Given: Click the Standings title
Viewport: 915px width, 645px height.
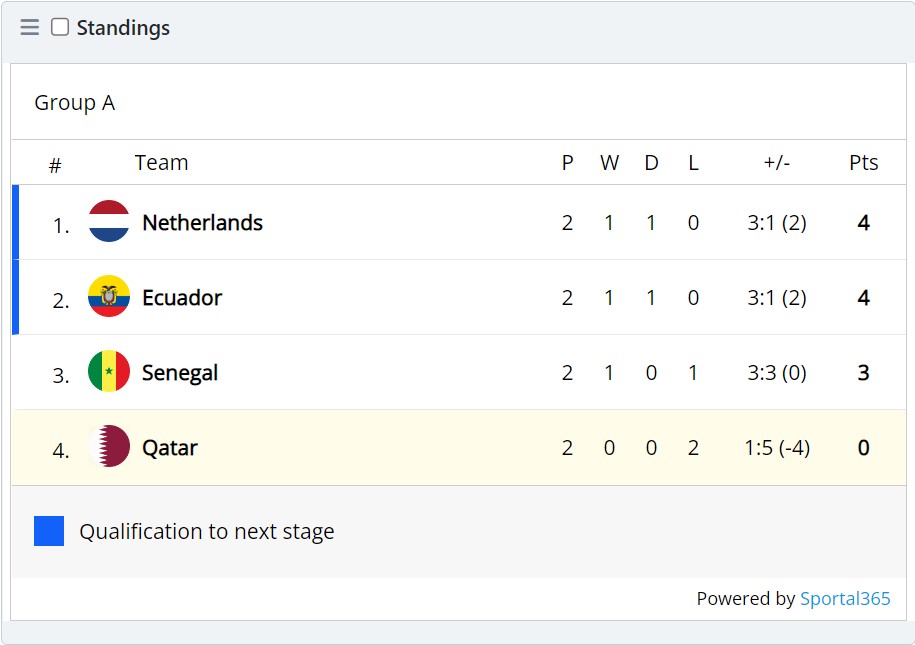Looking at the screenshot, I should point(125,27).
